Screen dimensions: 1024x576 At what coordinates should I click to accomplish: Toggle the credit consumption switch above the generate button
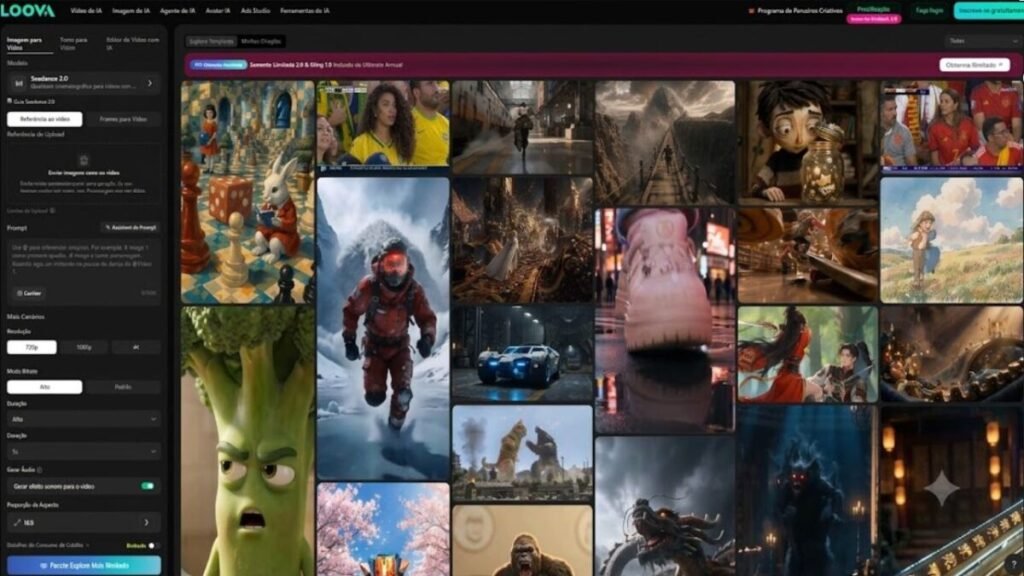click(152, 545)
